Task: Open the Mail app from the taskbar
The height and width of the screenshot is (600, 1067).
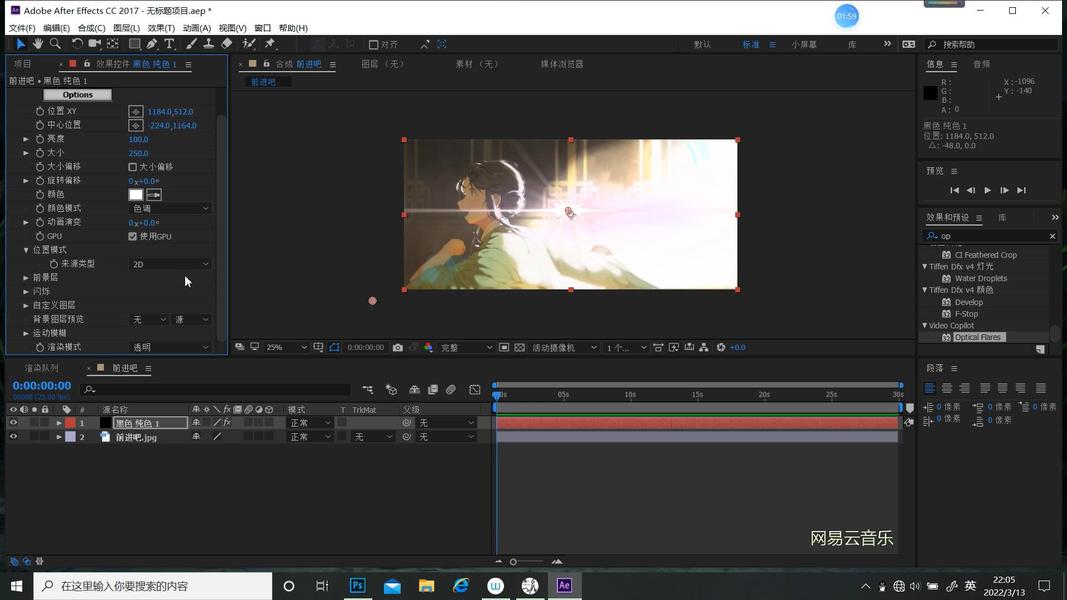Action: tap(392, 586)
